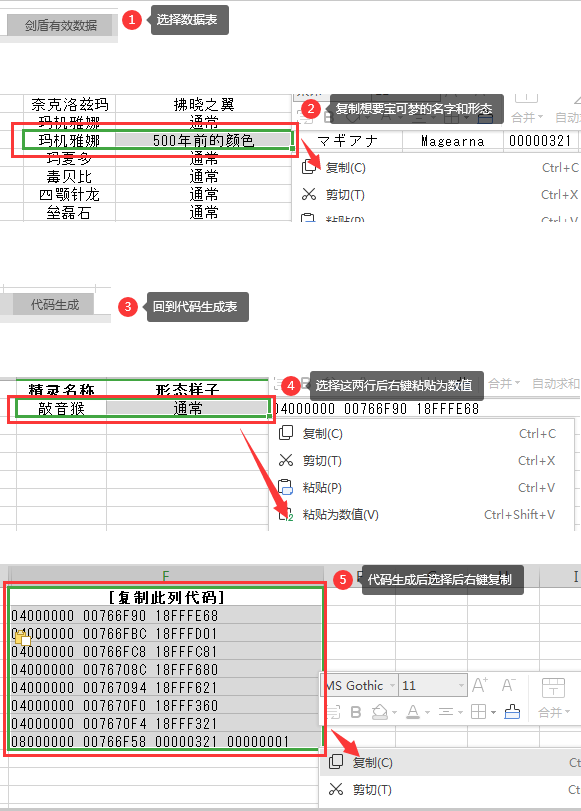This screenshot has height=811, width=581.
Task: Click the Bold B icon in mini toolbar
Action: tap(355, 712)
